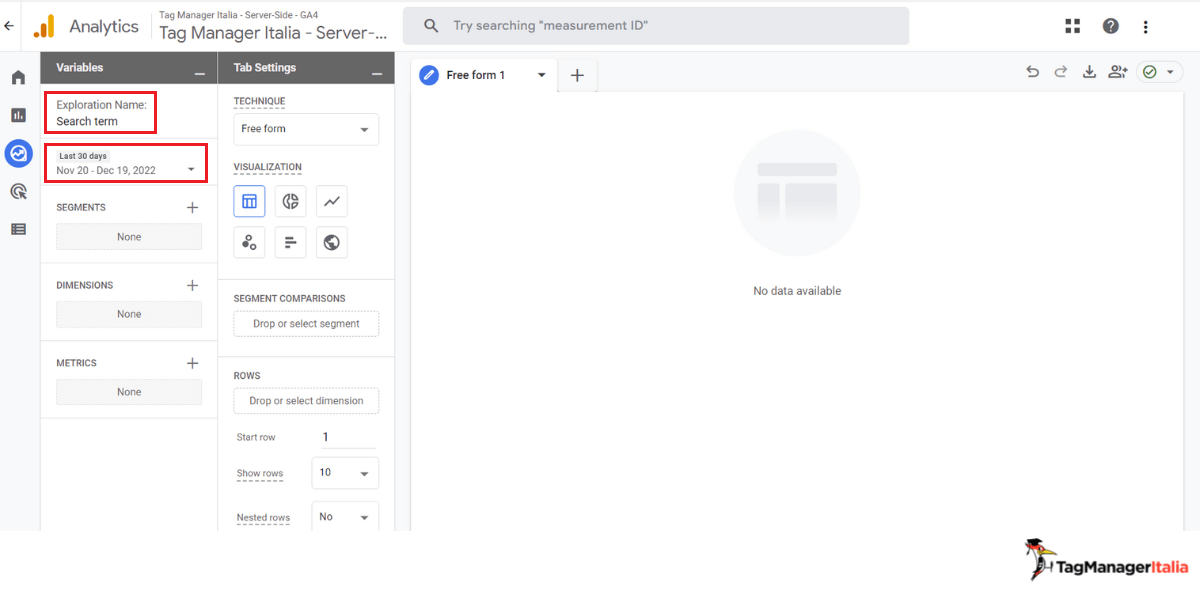
Task: Open the three-dot more options menu
Action: point(1146,27)
